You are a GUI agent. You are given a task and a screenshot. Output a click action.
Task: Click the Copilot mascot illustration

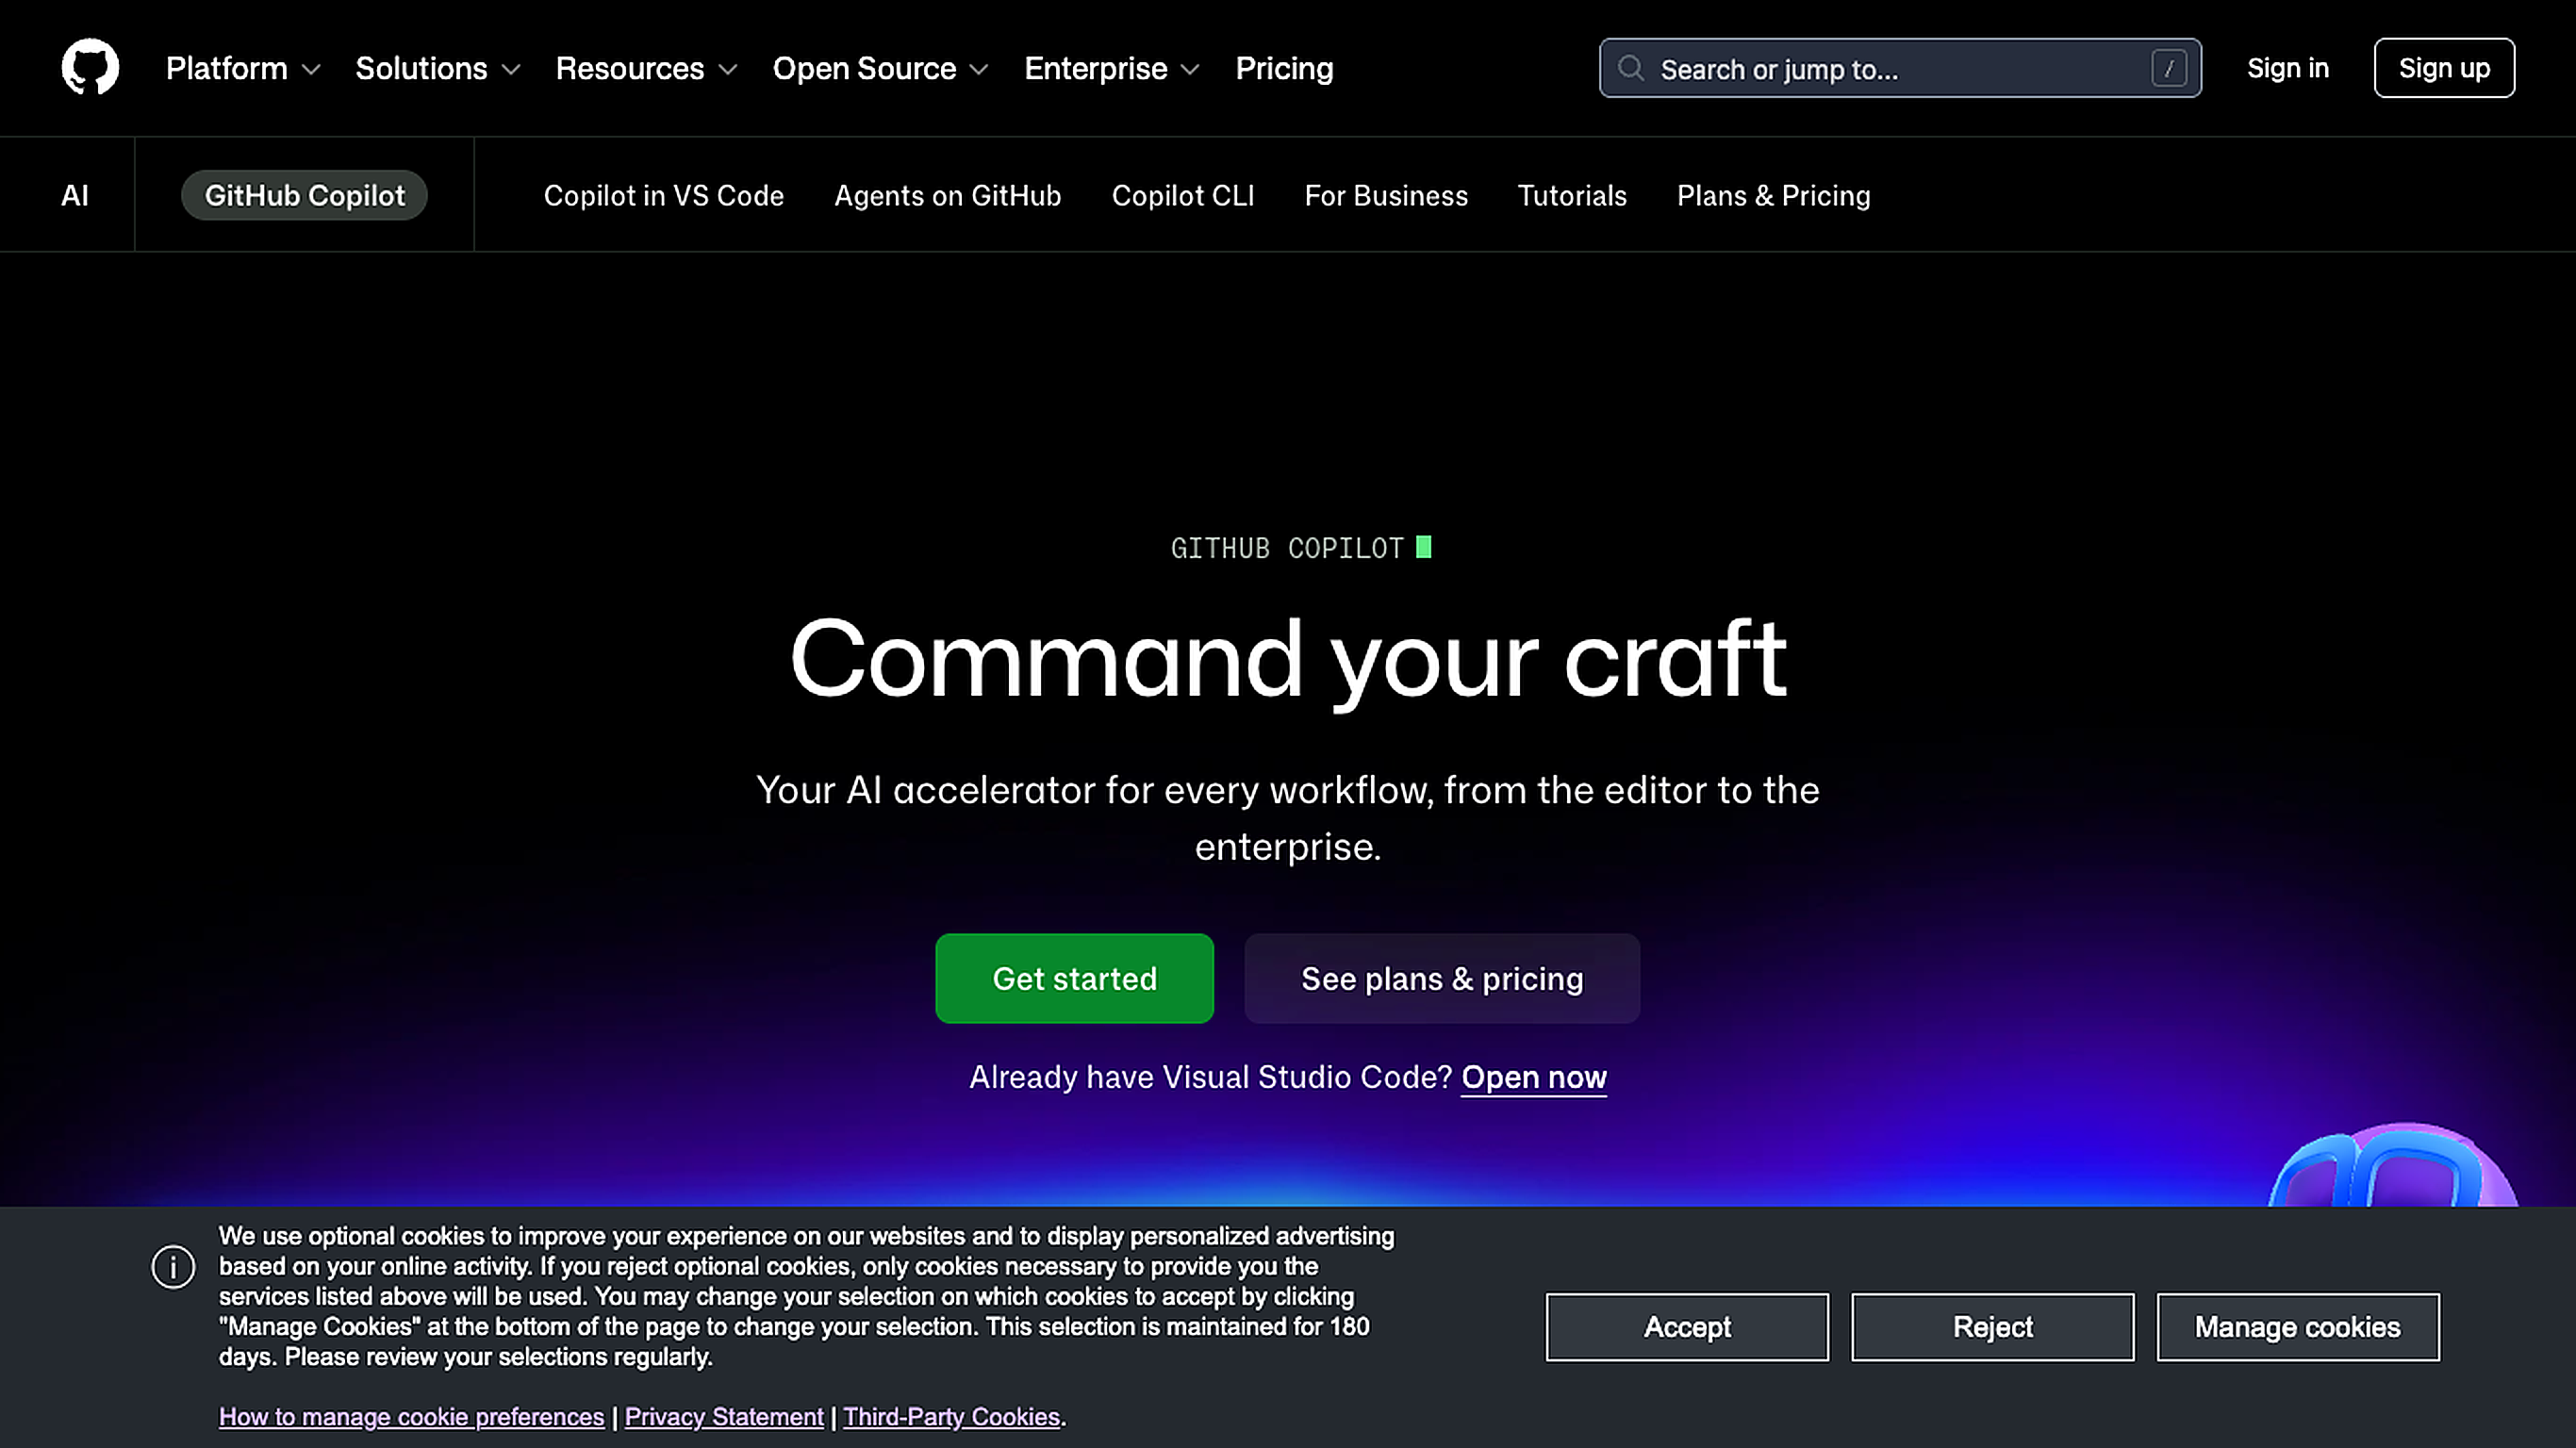pyautogui.click(x=2393, y=1165)
